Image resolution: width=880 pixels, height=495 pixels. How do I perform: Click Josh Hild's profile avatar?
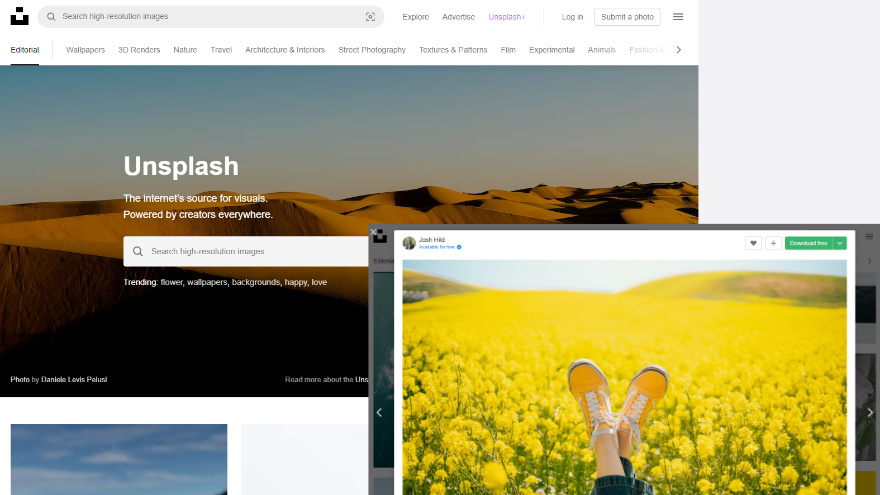click(409, 243)
